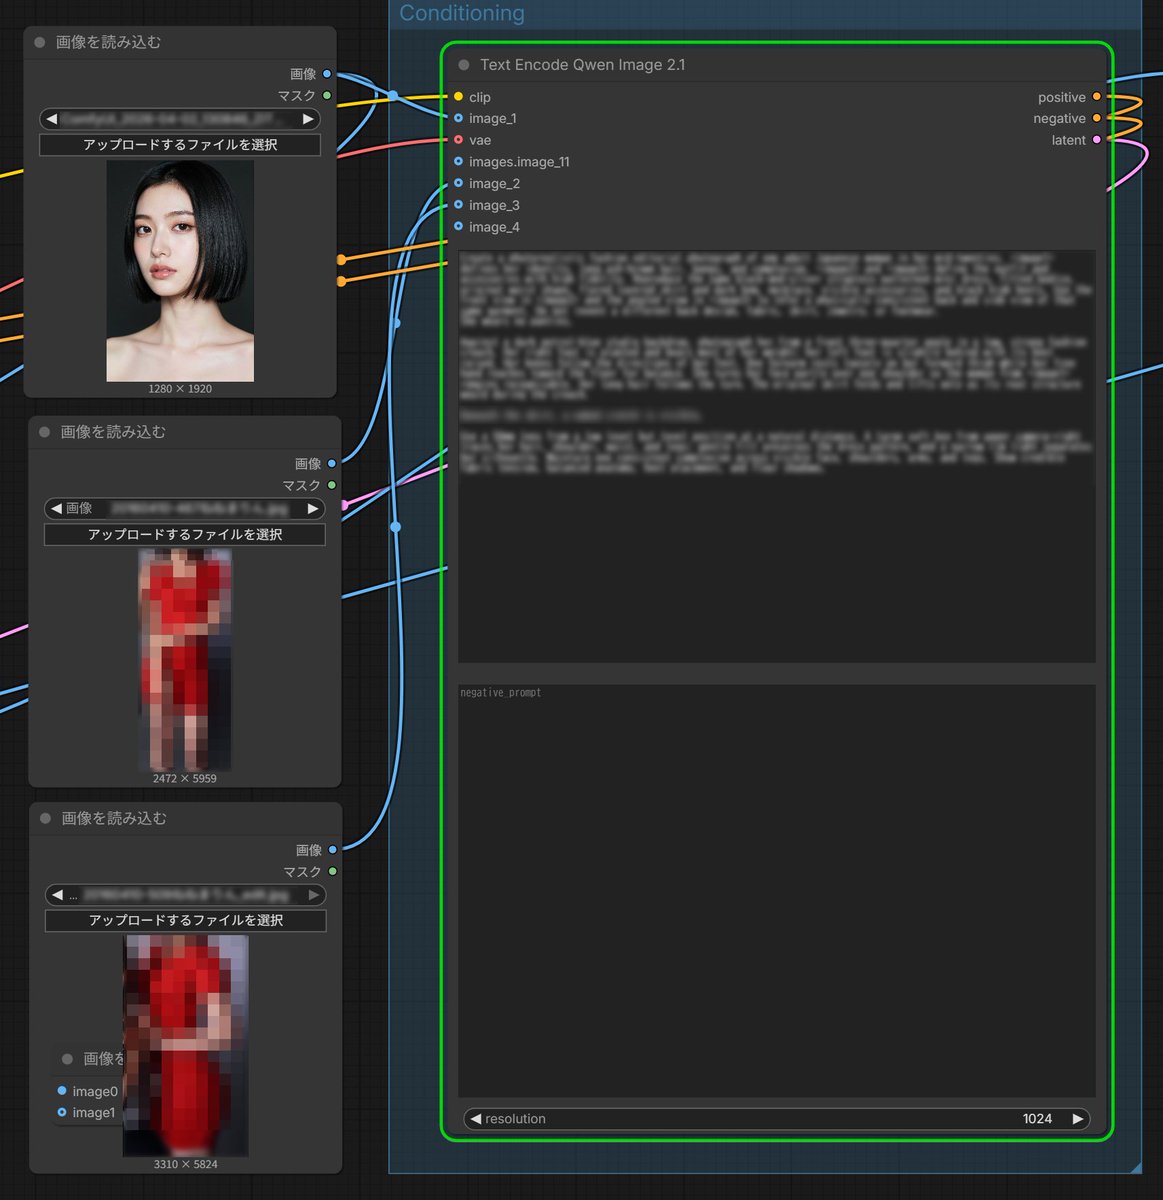Collapse the load image node showing 2472 × 5959

click(45, 432)
